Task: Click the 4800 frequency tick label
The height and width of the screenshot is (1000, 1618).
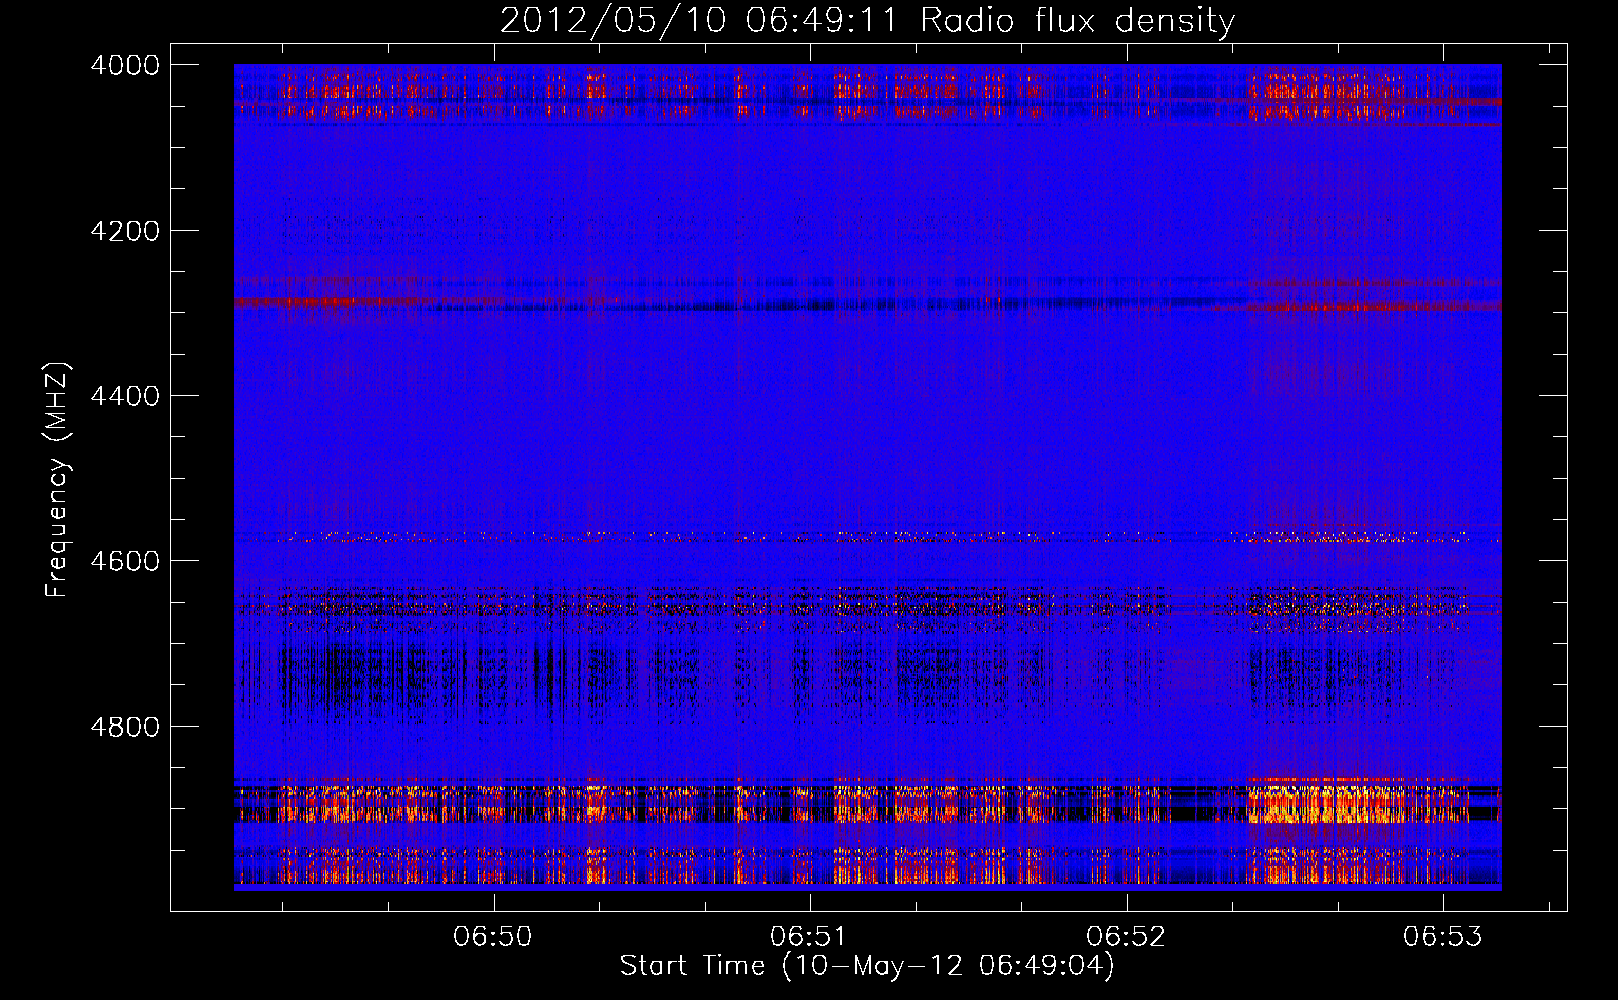Action: pos(125,726)
